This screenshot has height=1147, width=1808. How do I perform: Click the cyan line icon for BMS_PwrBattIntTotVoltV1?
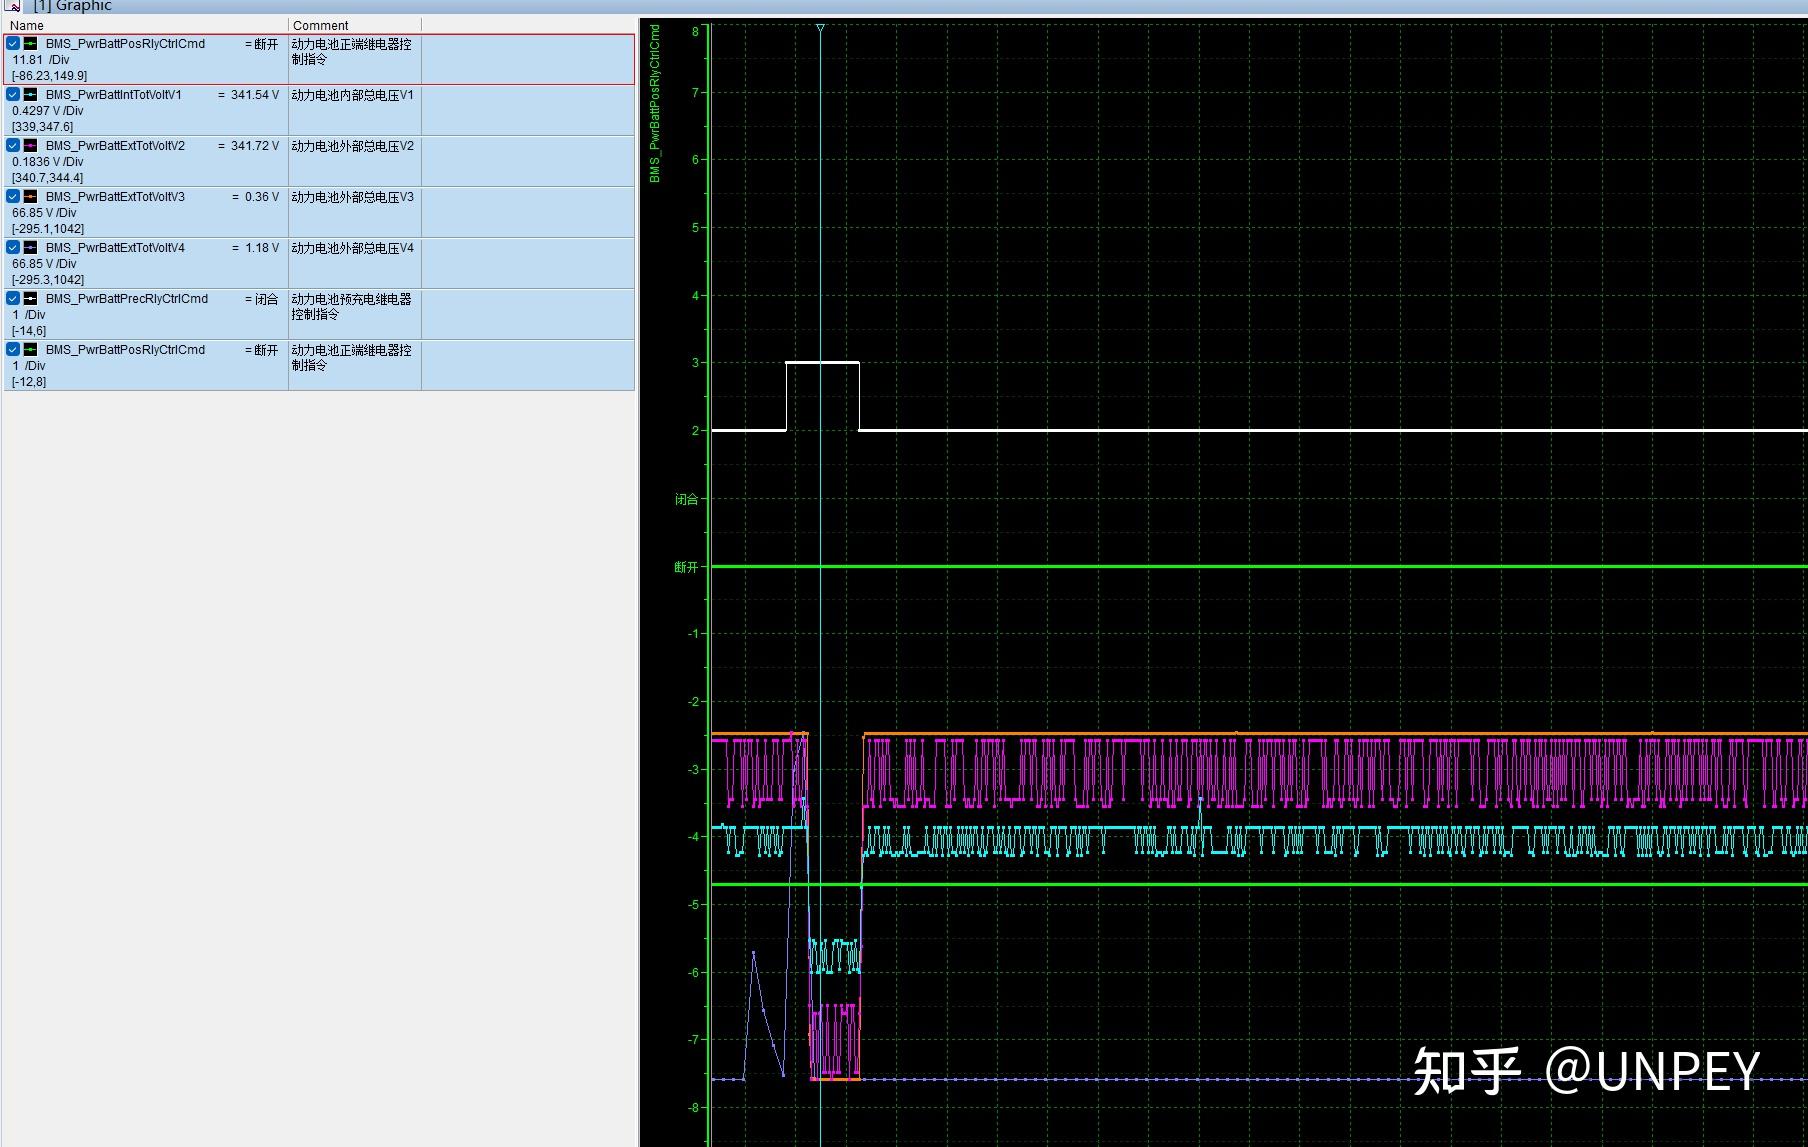[31, 95]
